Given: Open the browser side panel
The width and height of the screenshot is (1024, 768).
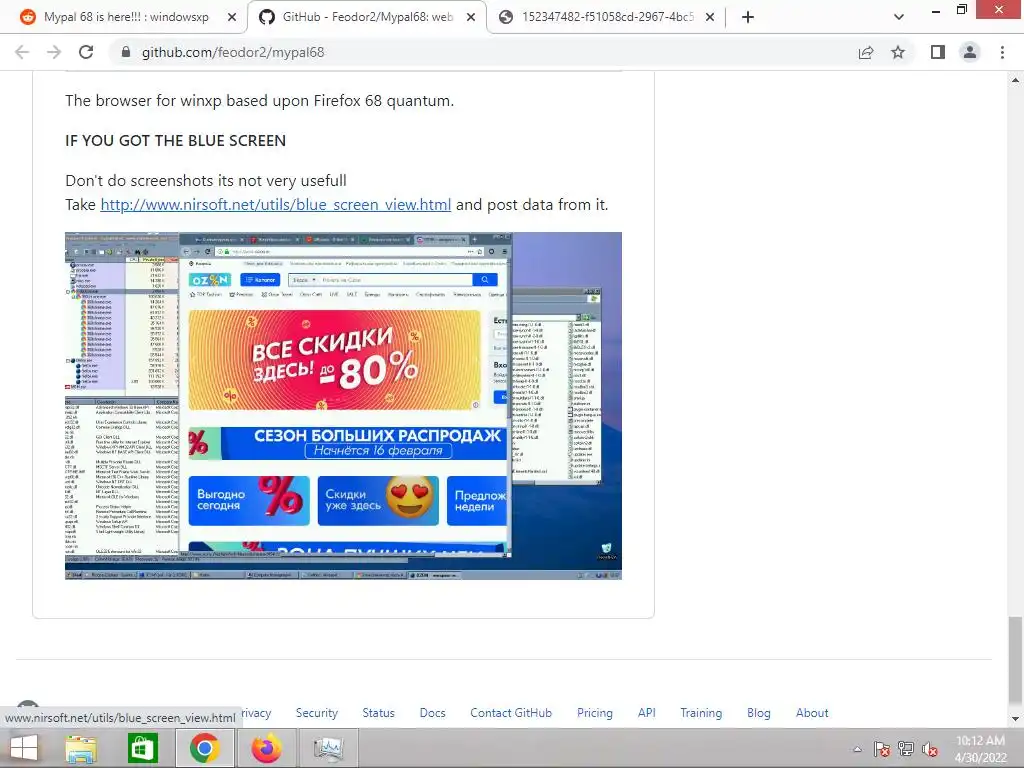Looking at the screenshot, I should coord(938,52).
